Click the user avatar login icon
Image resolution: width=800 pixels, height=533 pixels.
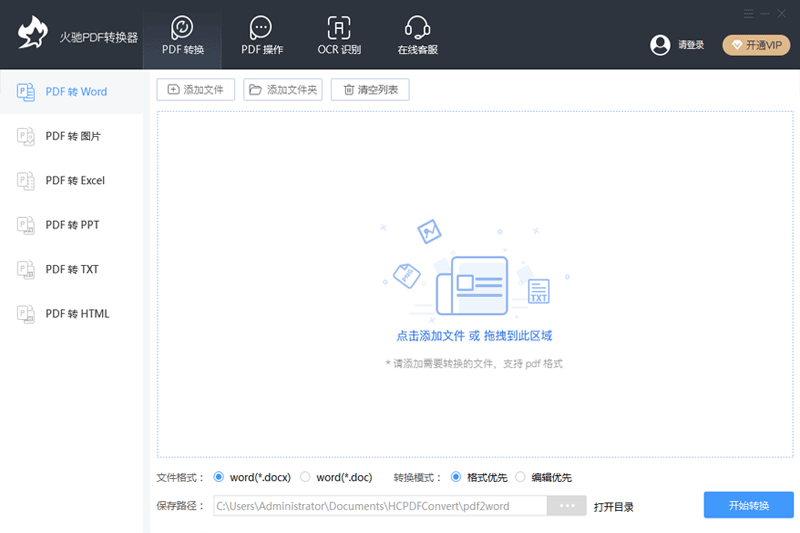coord(660,45)
